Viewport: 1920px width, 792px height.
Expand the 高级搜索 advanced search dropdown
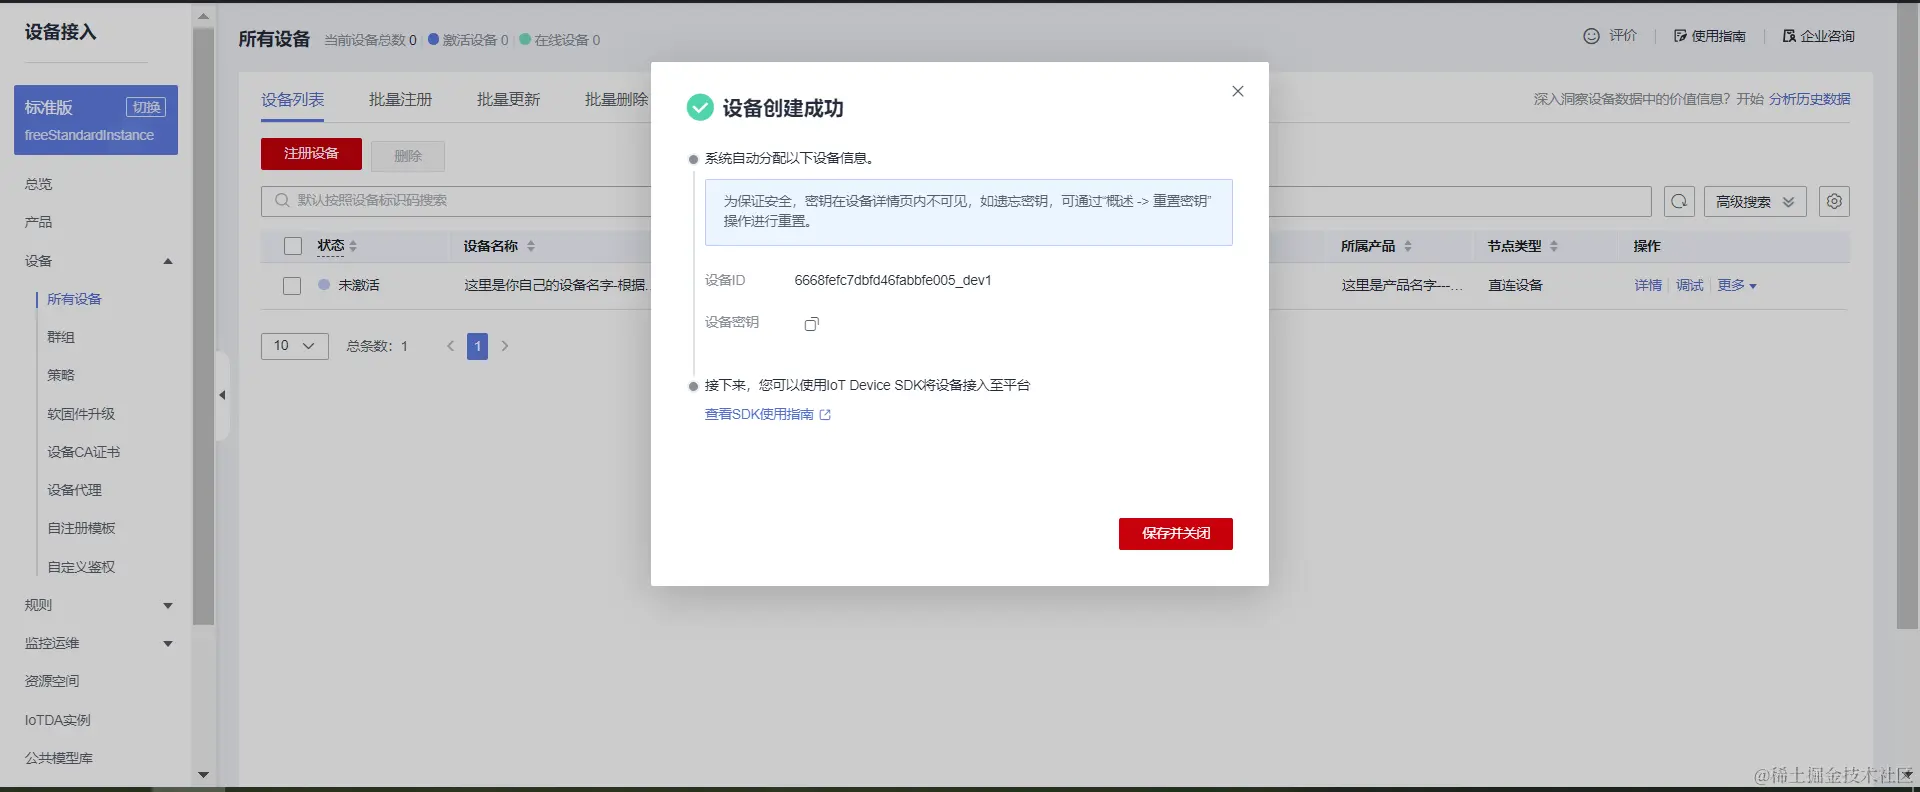(1755, 201)
